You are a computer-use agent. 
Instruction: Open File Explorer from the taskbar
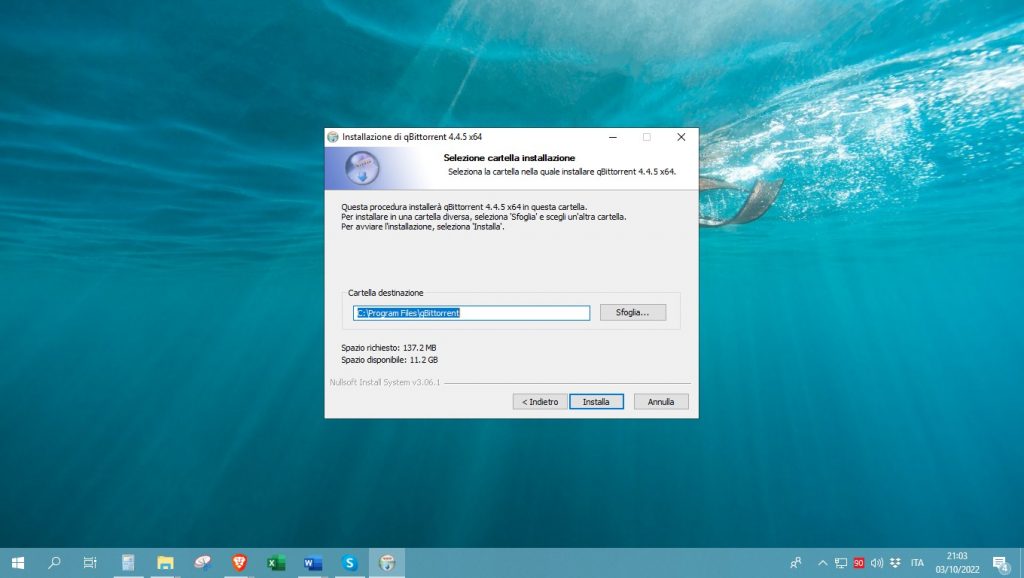click(x=164, y=563)
